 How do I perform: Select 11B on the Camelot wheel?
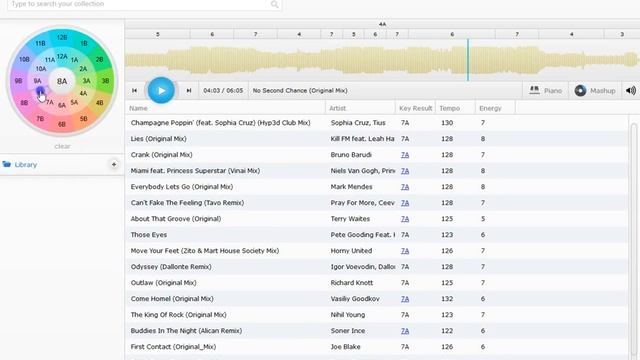coord(40,43)
